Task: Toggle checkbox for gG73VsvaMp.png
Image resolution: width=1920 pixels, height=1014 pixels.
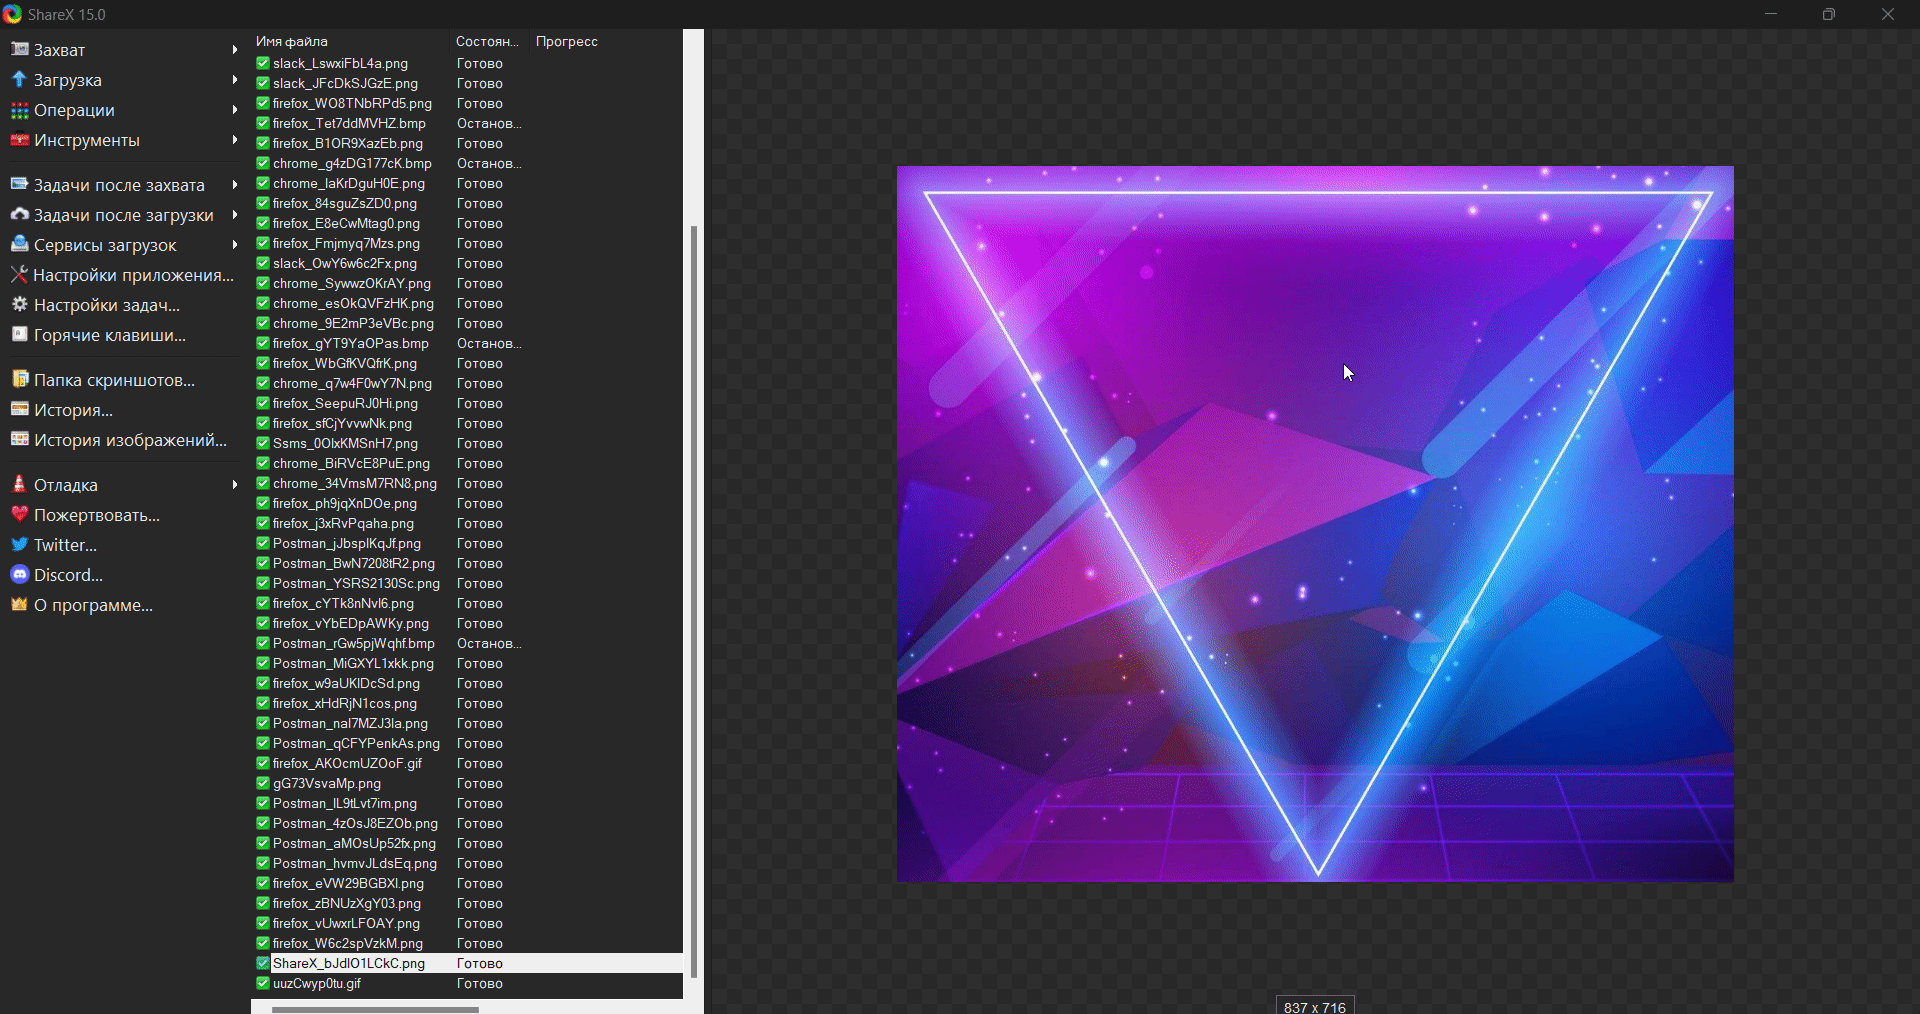Action: [x=263, y=783]
